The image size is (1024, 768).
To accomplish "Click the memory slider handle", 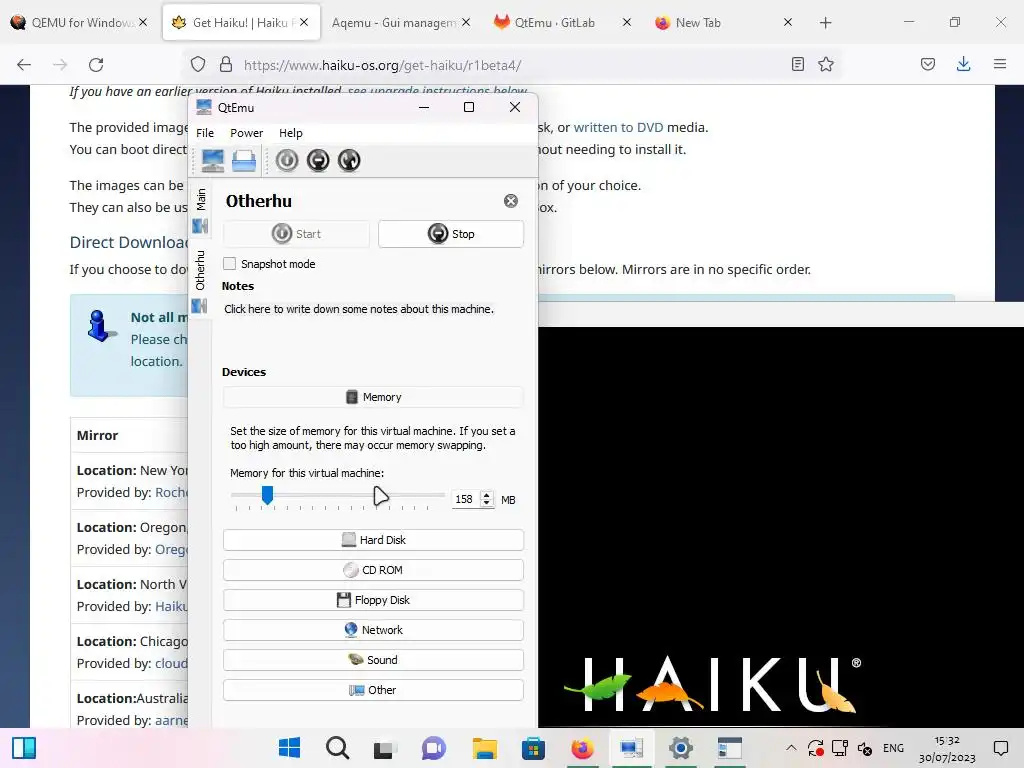I will (267, 495).
